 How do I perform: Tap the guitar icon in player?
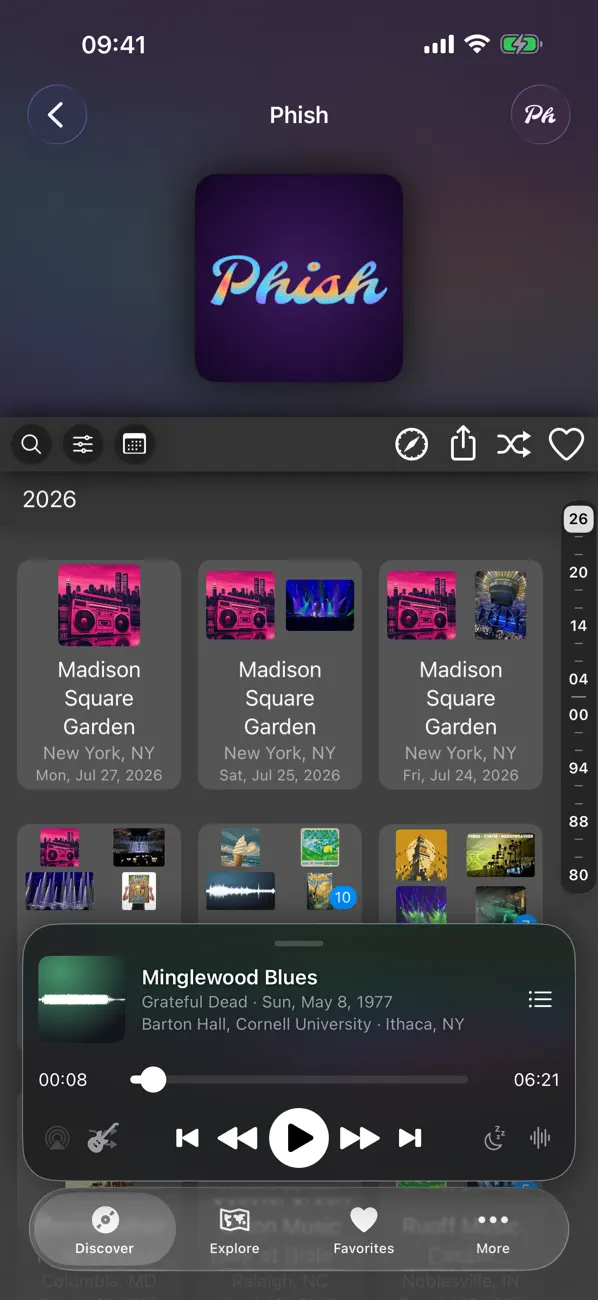point(103,1138)
